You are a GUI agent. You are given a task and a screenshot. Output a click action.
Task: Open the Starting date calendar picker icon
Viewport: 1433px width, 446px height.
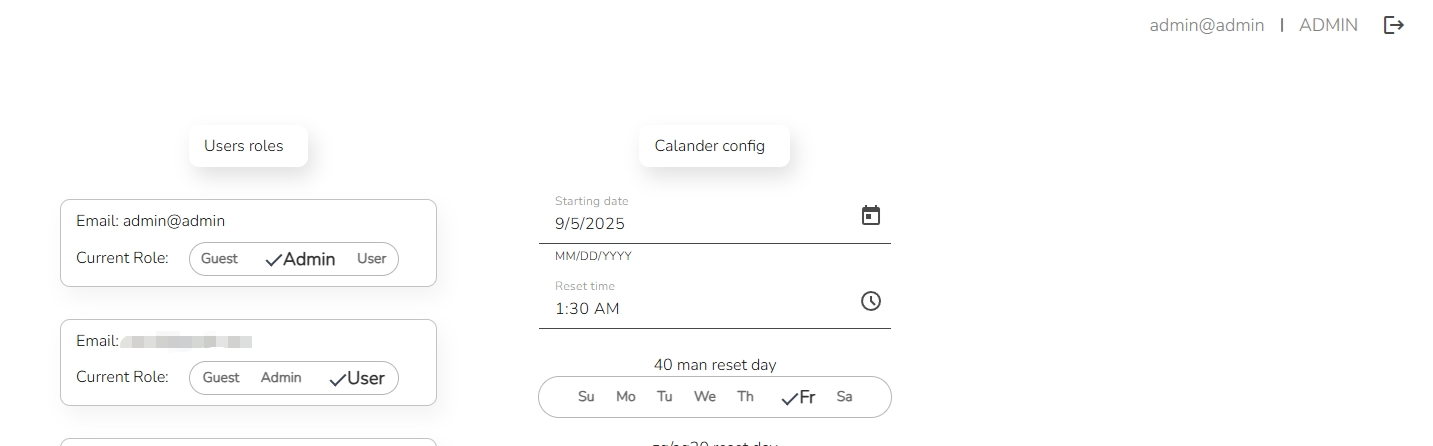coord(871,215)
